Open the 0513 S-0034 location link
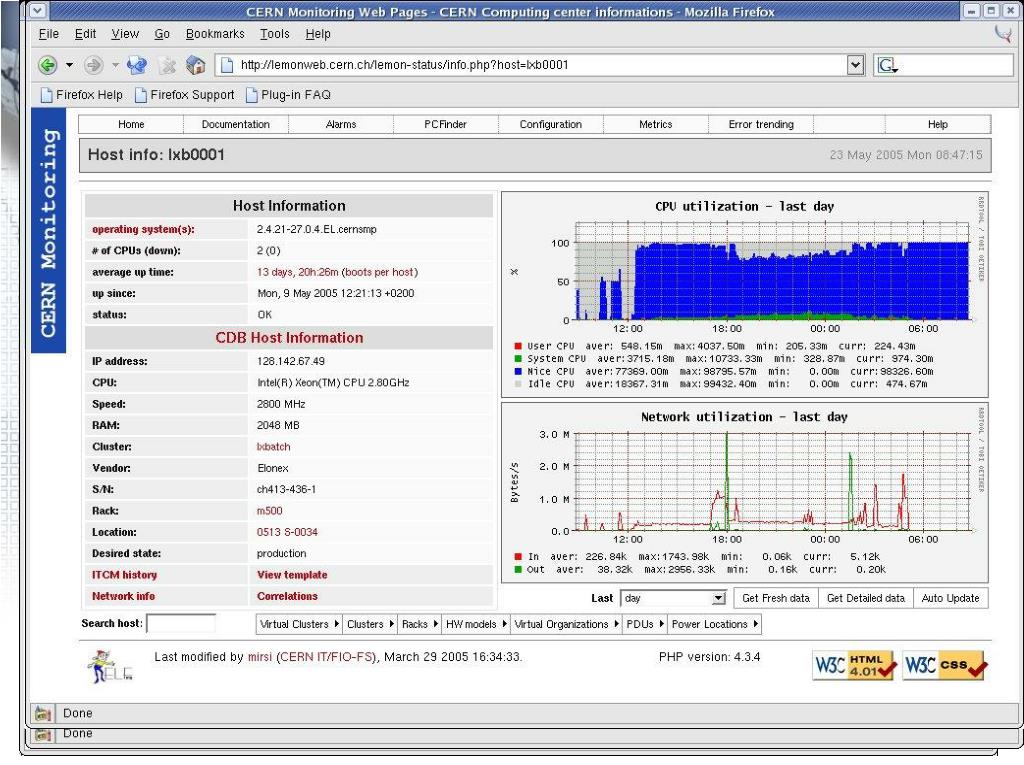This screenshot has width=1024, height=765. point(287,532)
